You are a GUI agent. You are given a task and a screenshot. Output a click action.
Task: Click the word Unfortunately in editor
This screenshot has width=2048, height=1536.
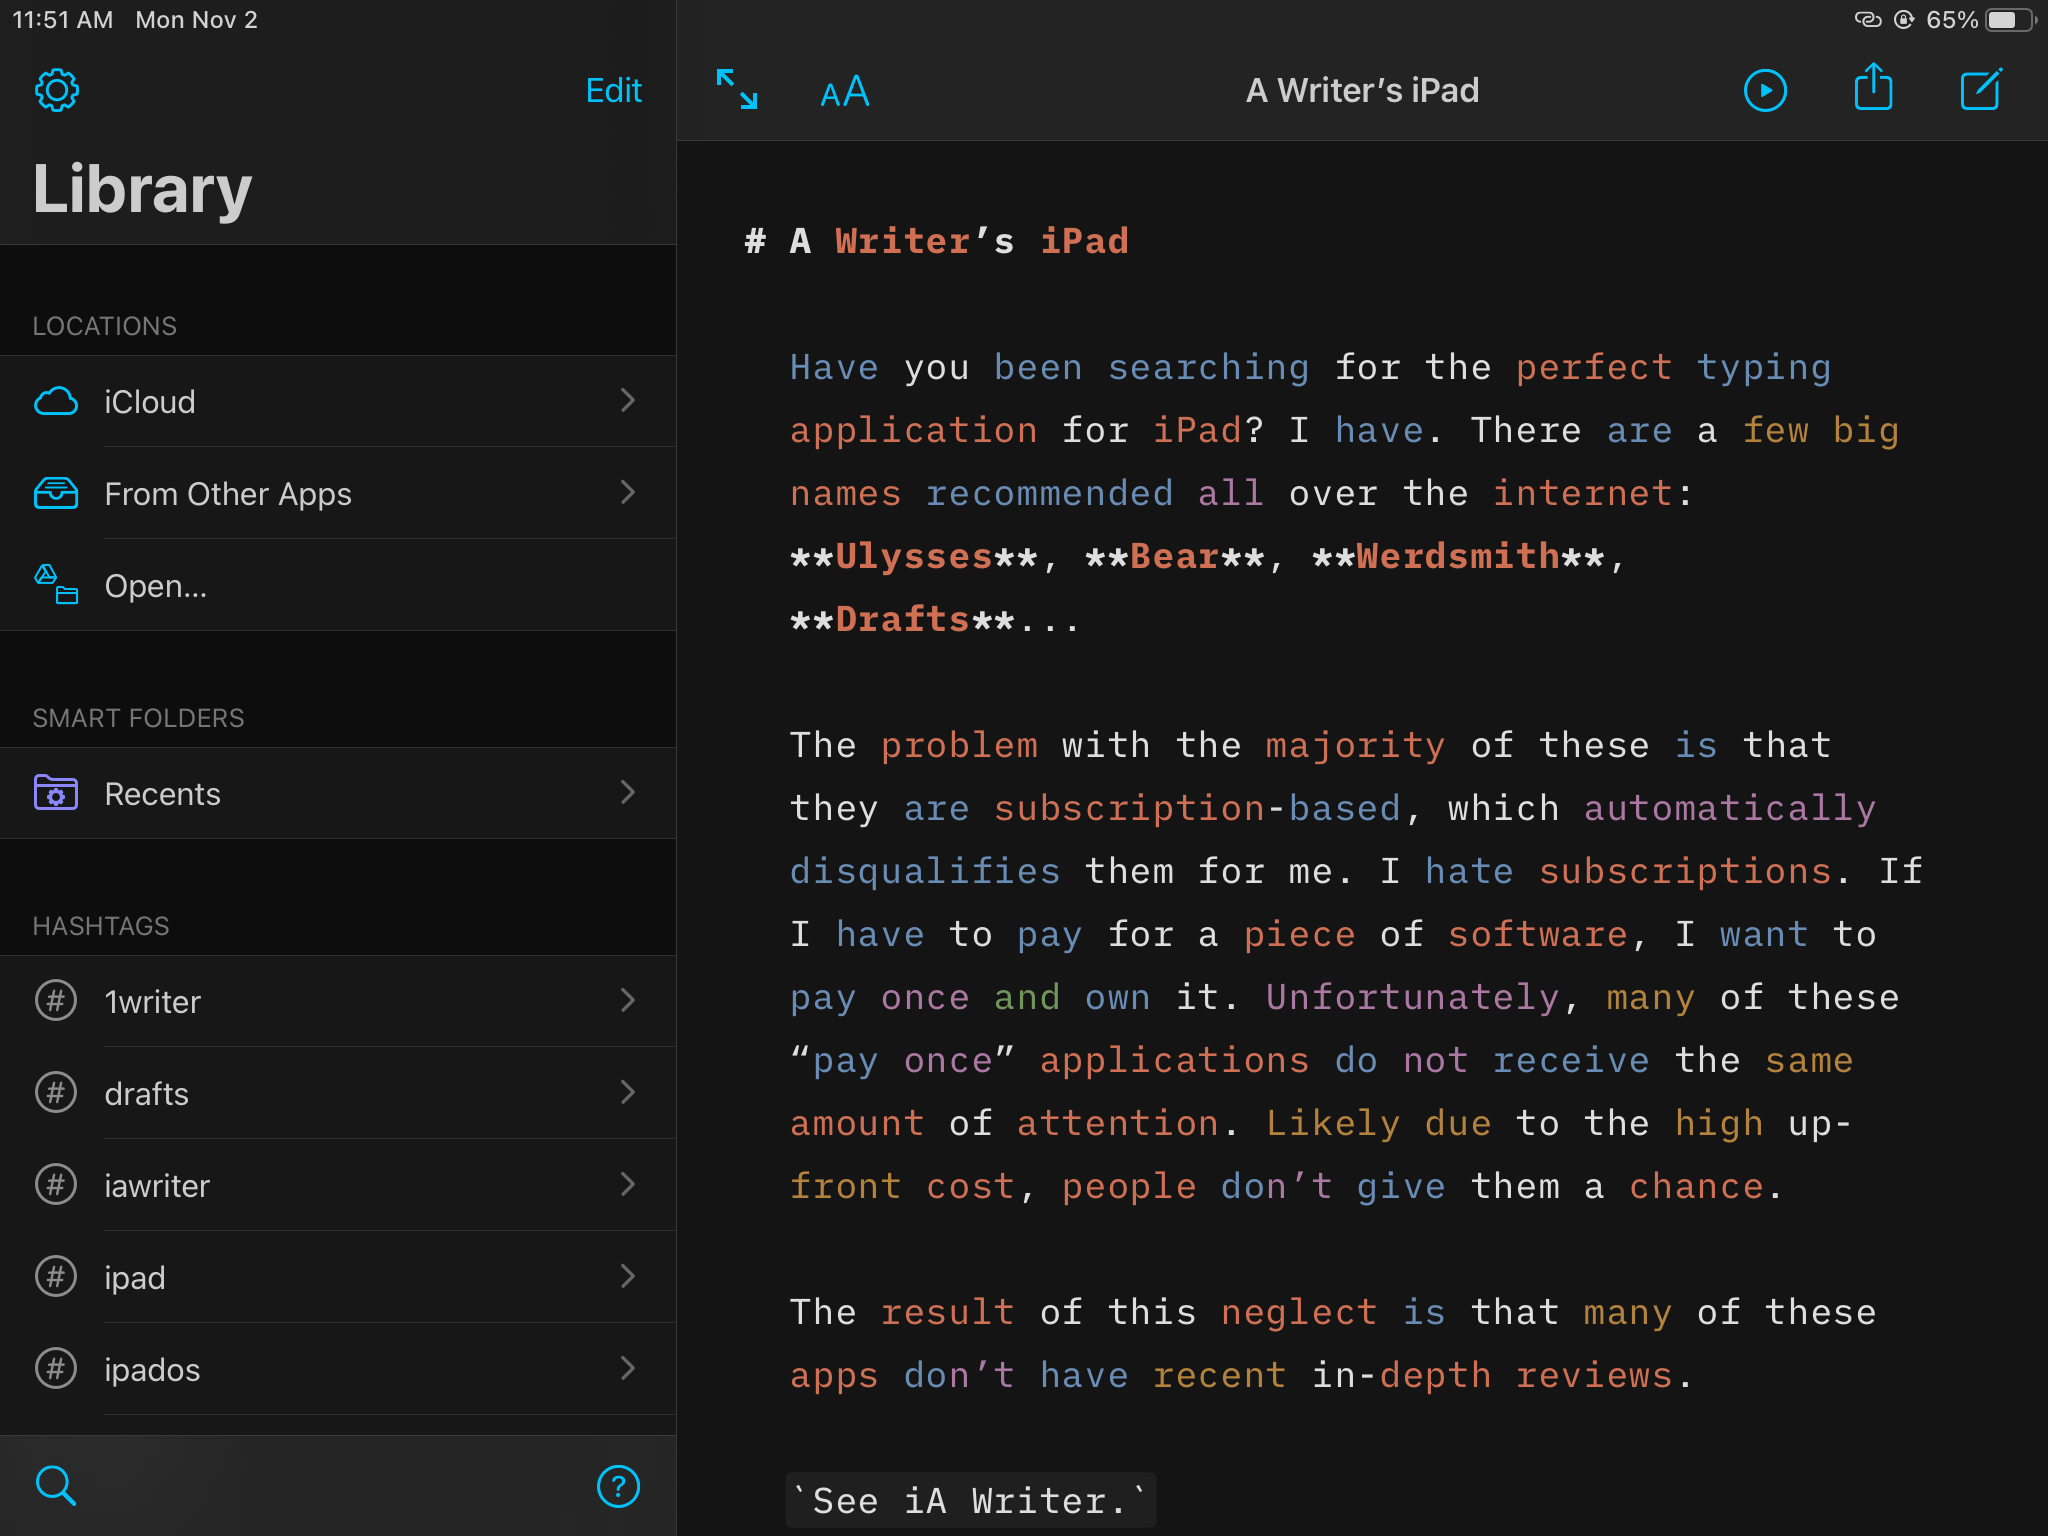[1412, 998]
